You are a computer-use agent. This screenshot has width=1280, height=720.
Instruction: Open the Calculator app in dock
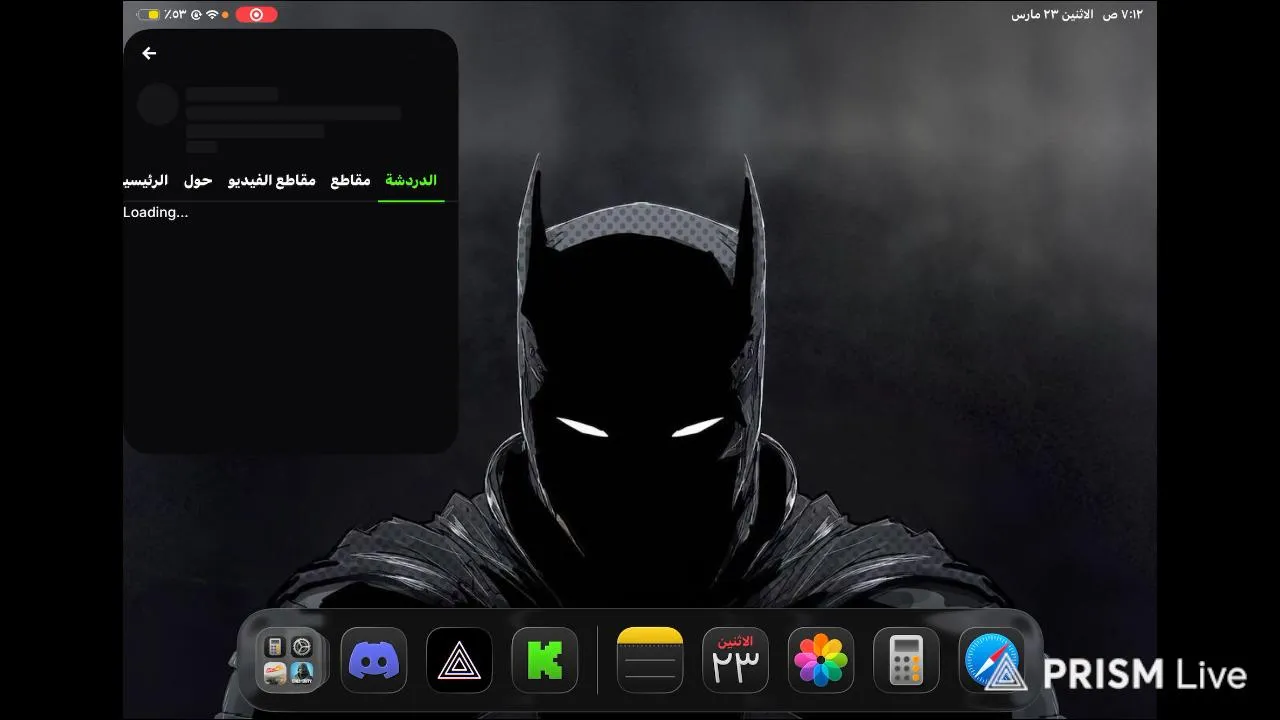click(906, 660)
